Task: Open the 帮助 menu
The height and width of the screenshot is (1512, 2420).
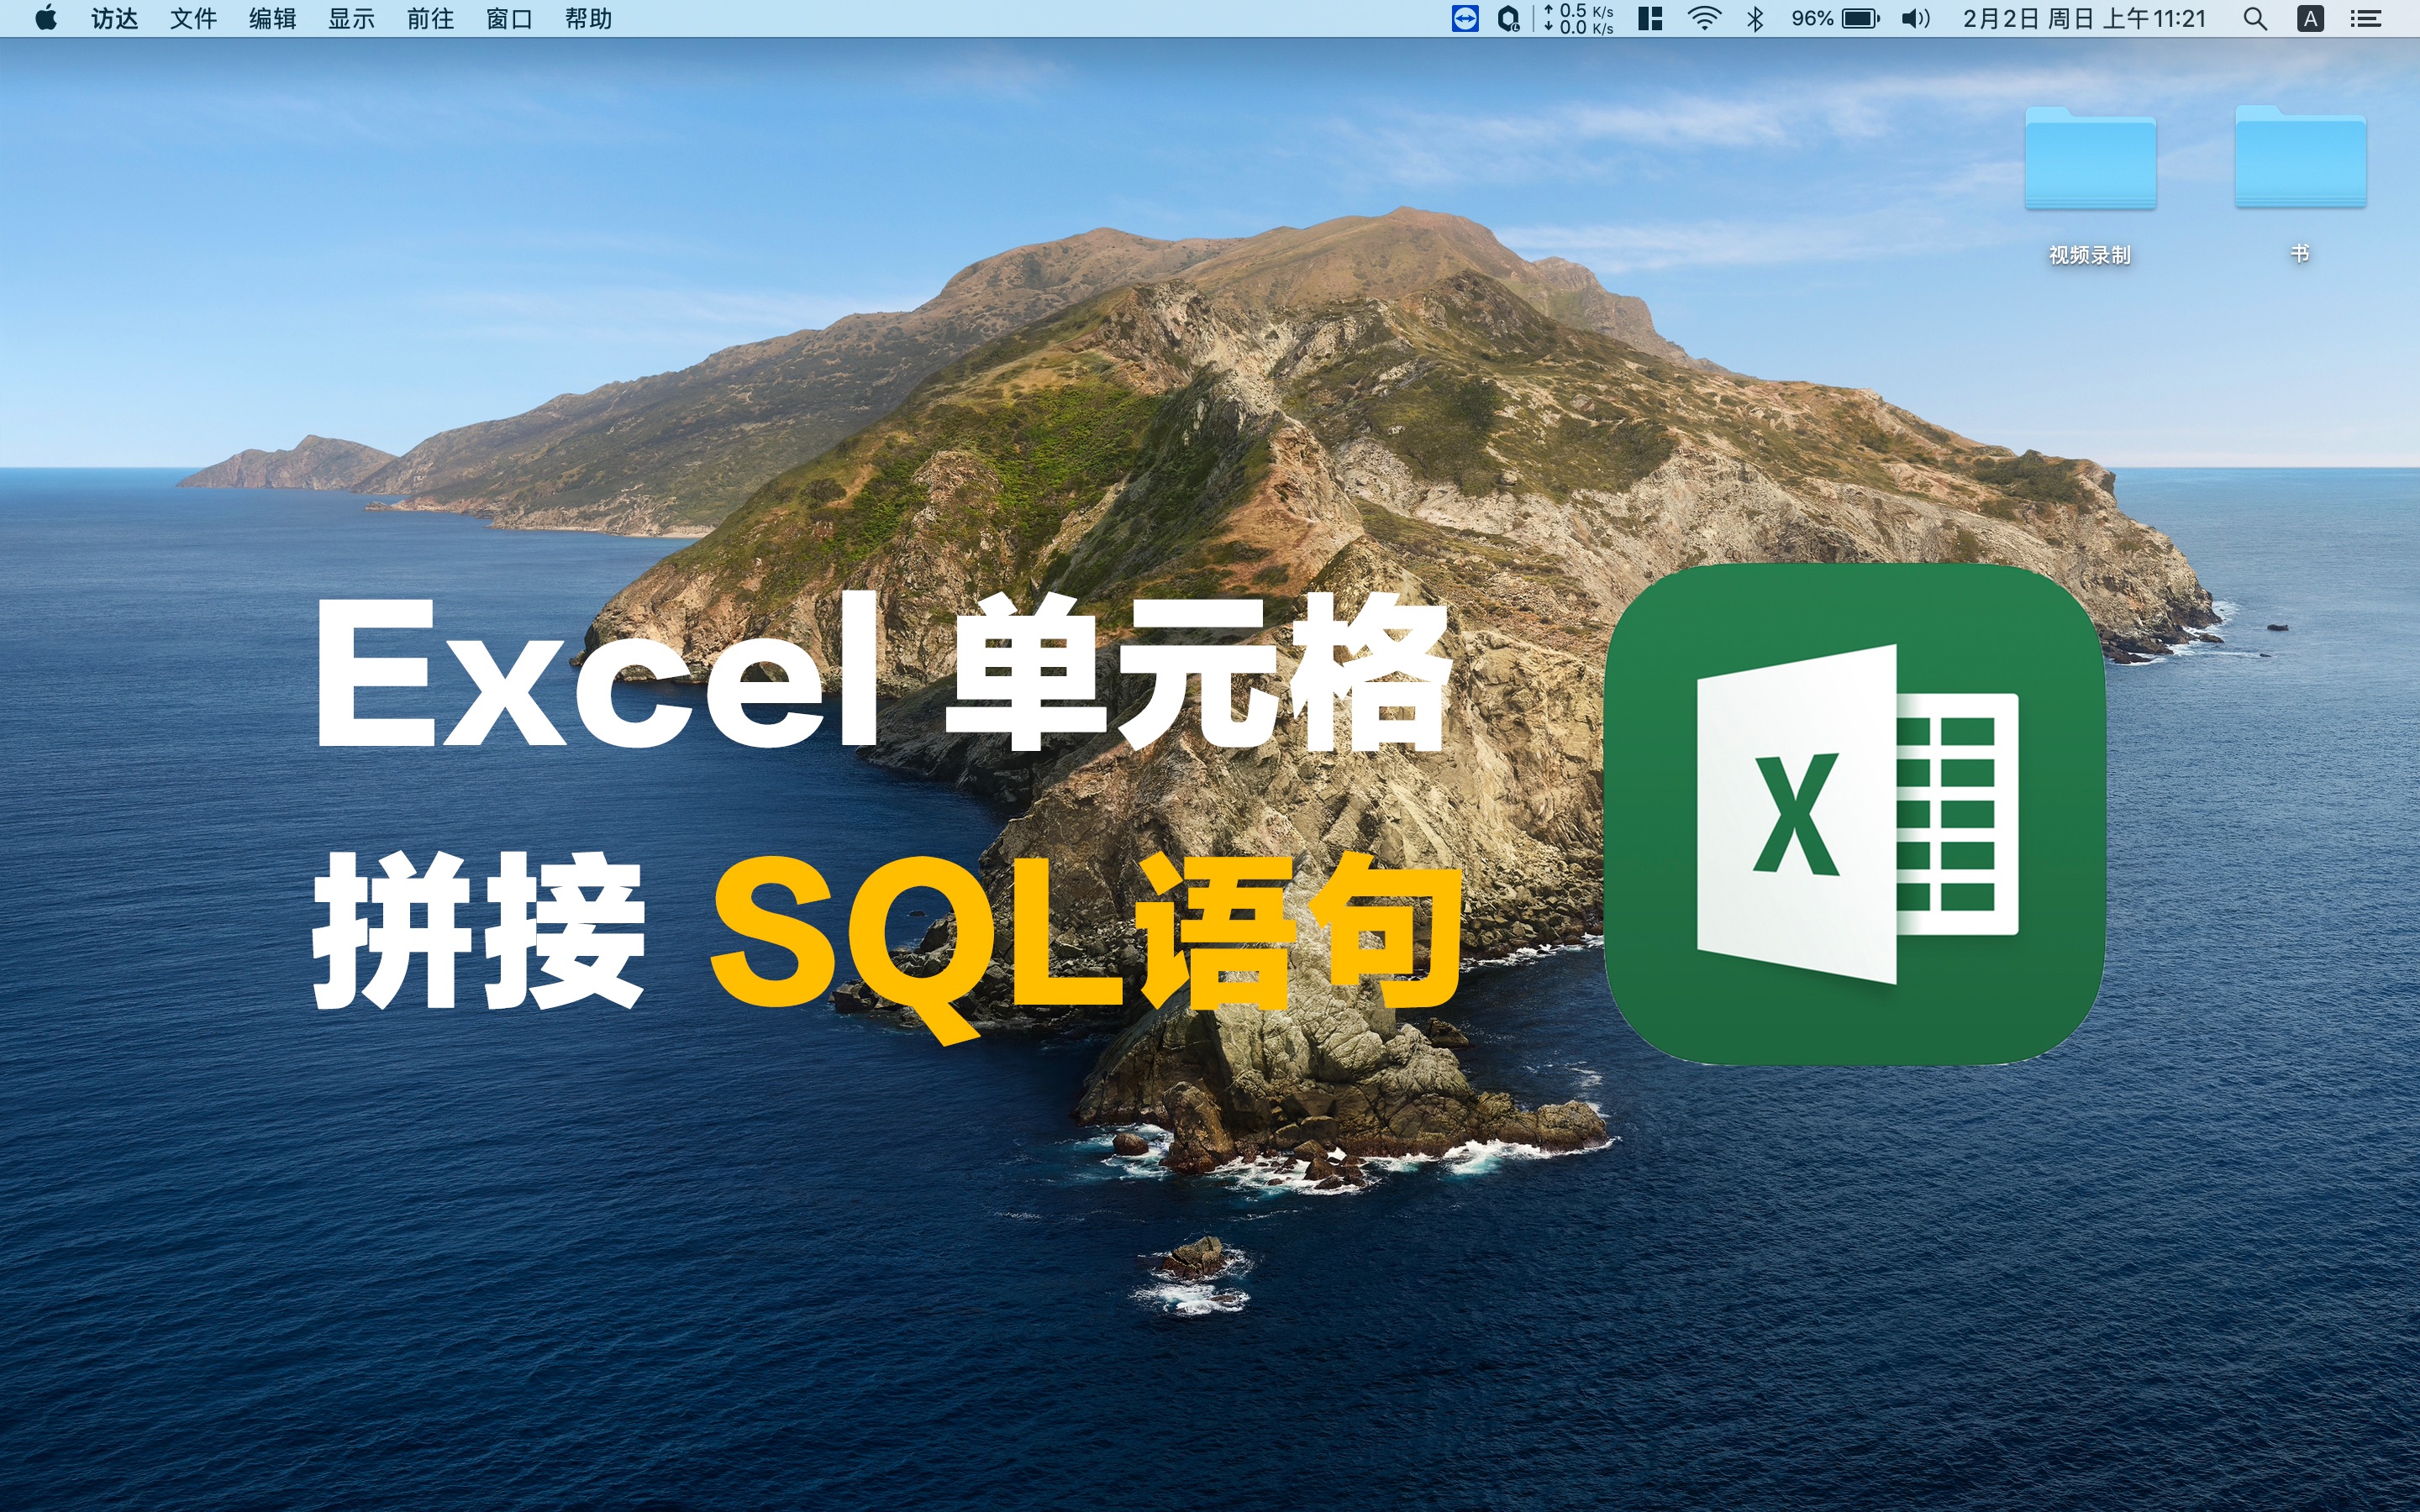Action: [588, 18]
